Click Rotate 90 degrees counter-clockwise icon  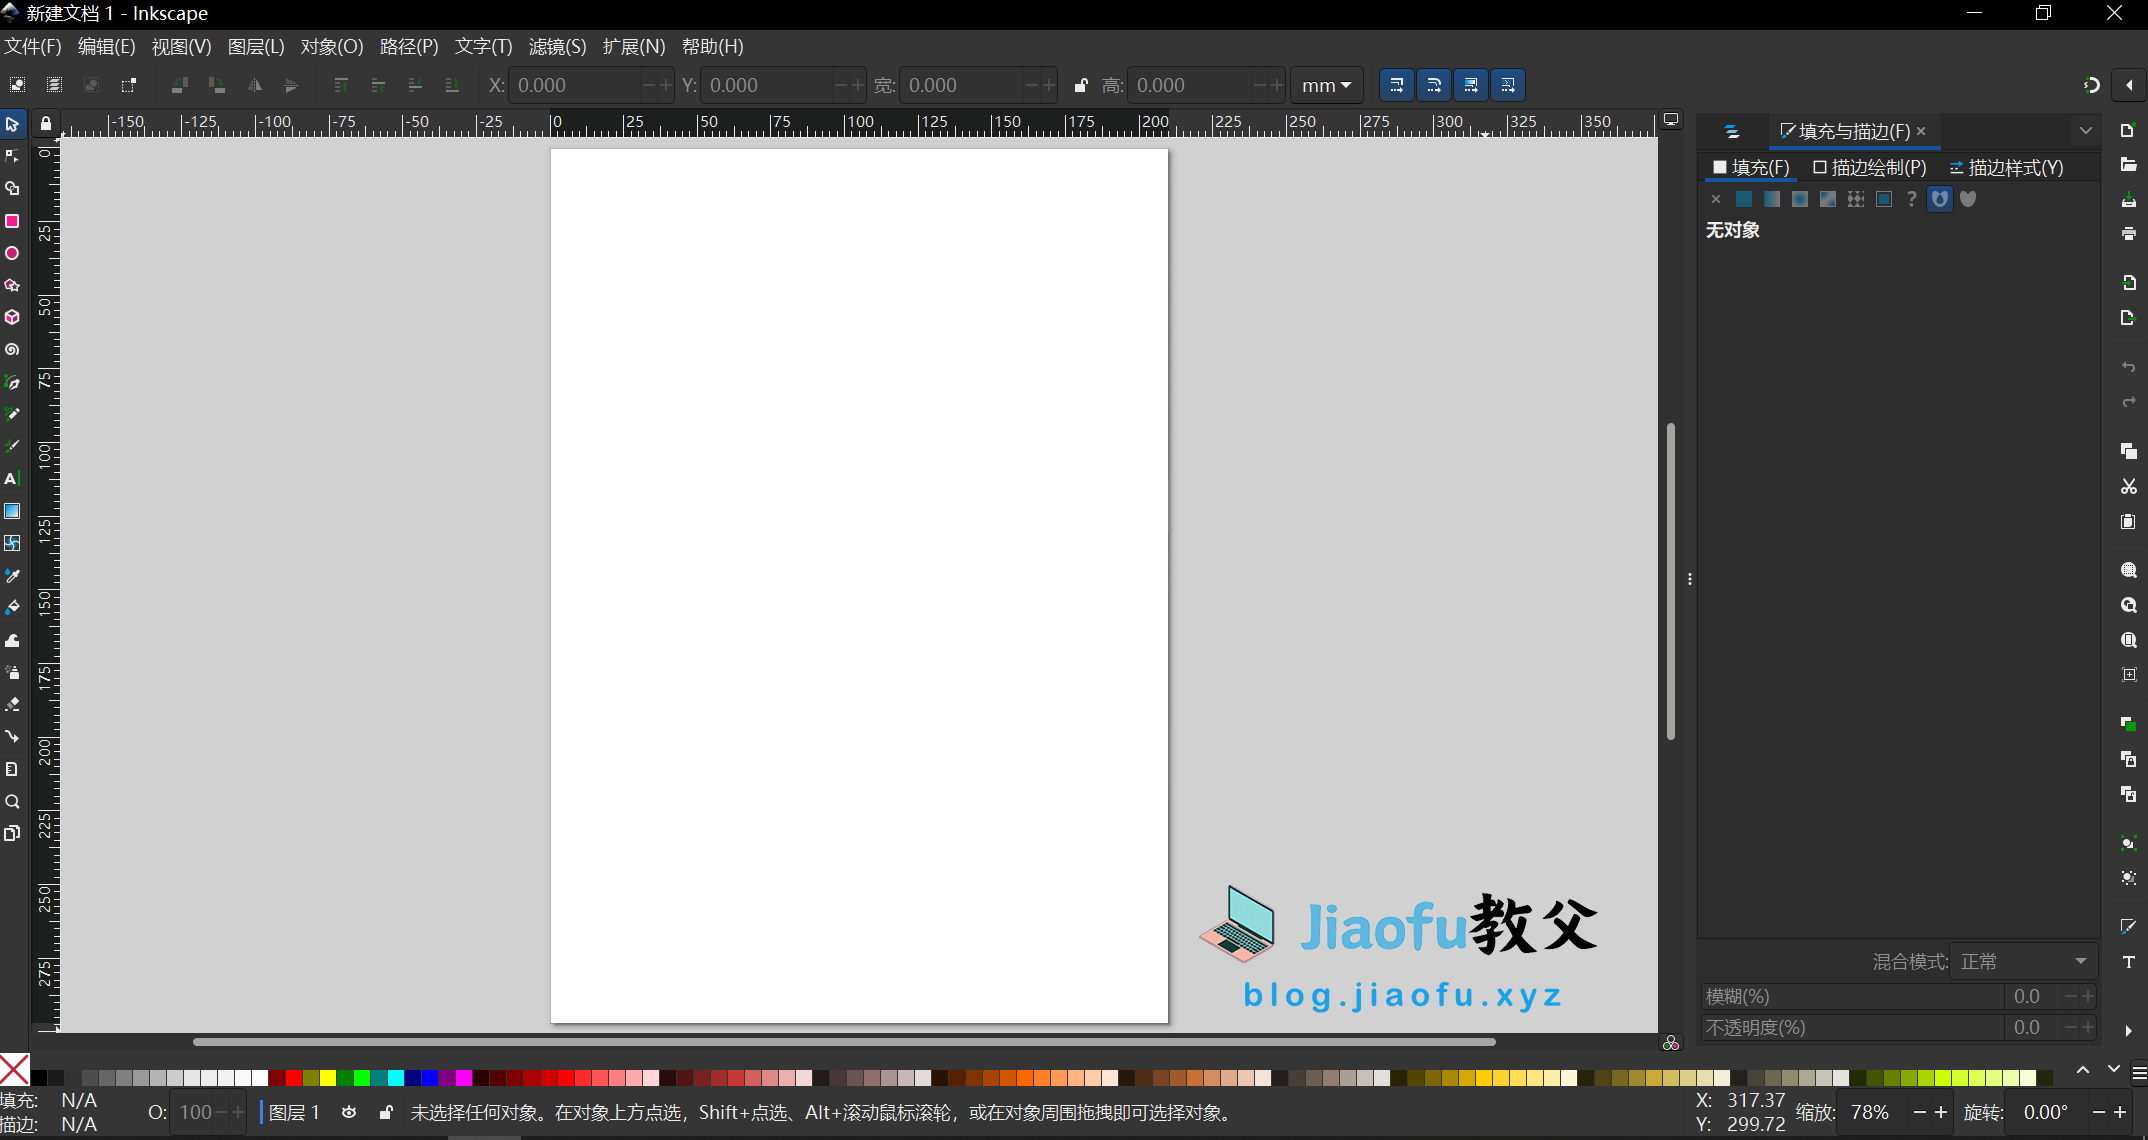coord(179,85)
